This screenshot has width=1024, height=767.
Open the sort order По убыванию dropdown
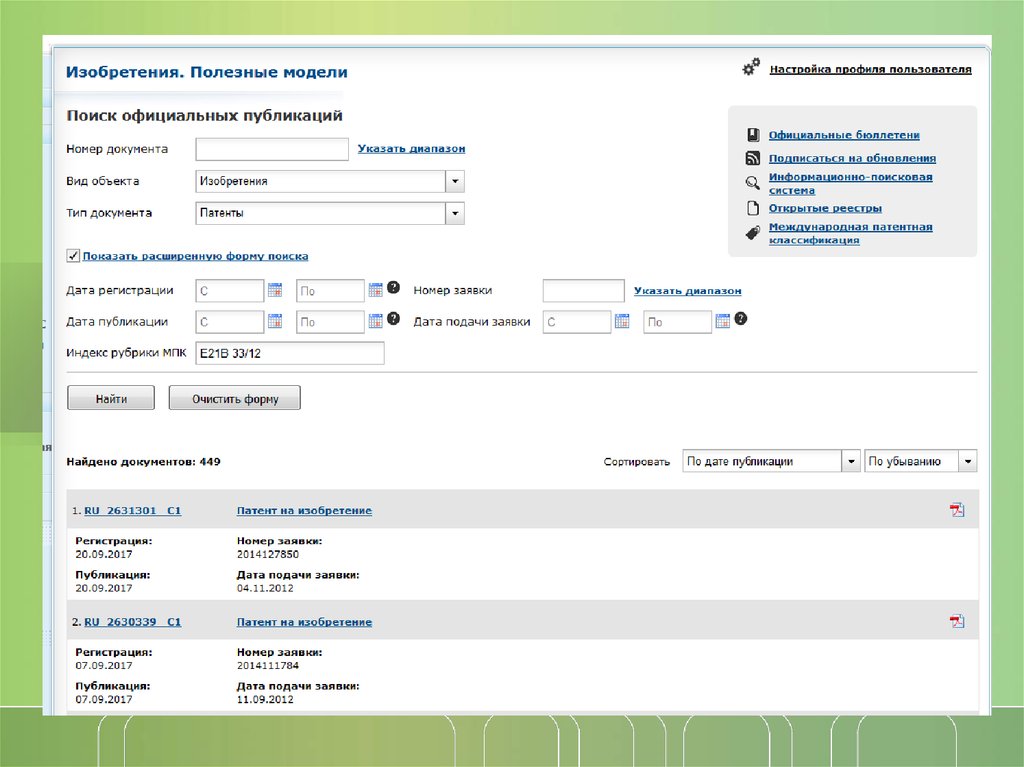(x=967, y=461)
